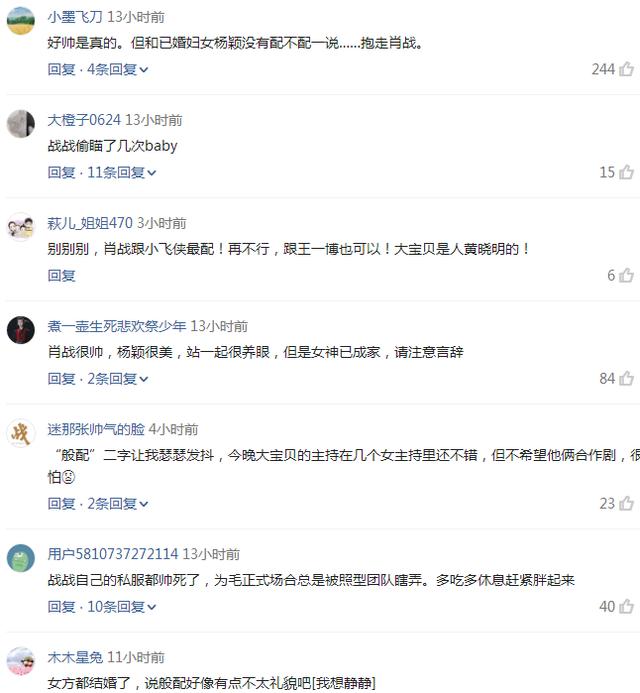
Task: Open 煮一壶生死悲欢祭少年's dark avatar
Action: click(21, 330)
